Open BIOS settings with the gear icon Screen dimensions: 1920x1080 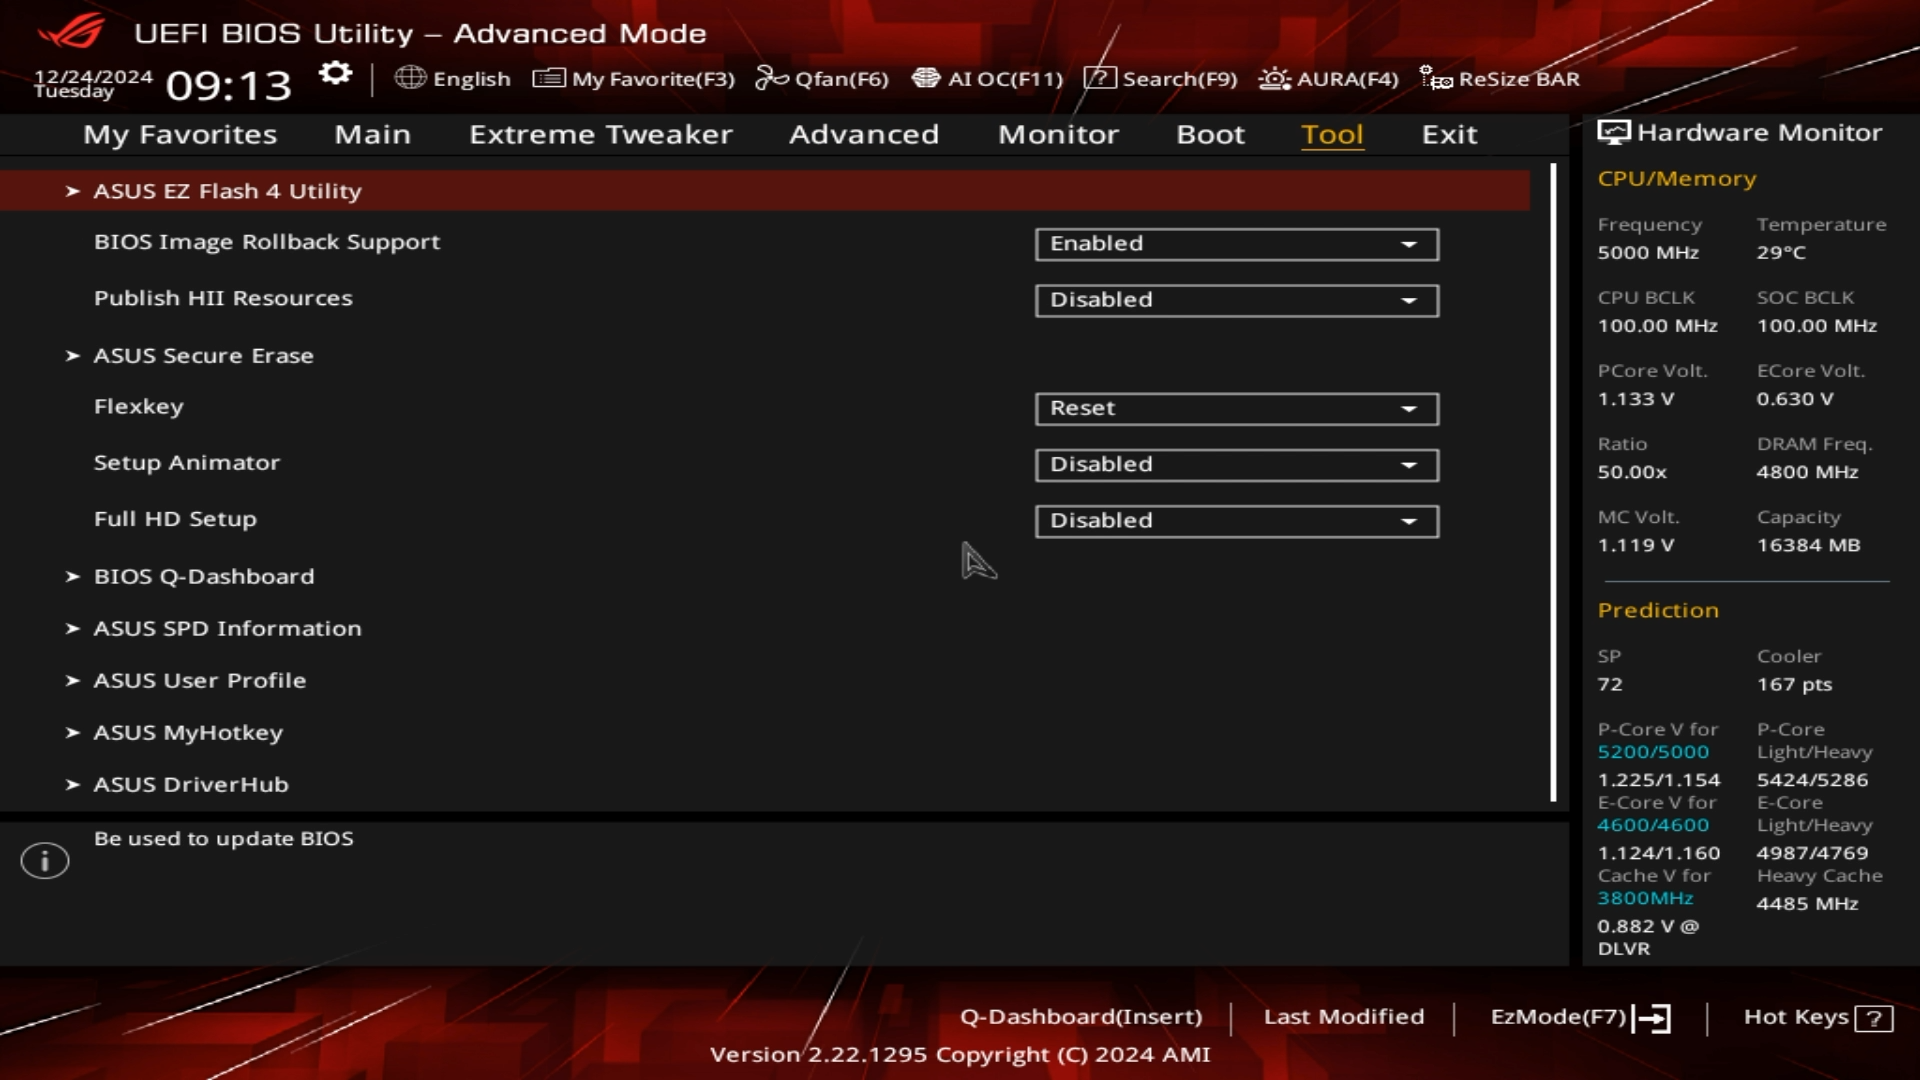click(x=335, y=73)
